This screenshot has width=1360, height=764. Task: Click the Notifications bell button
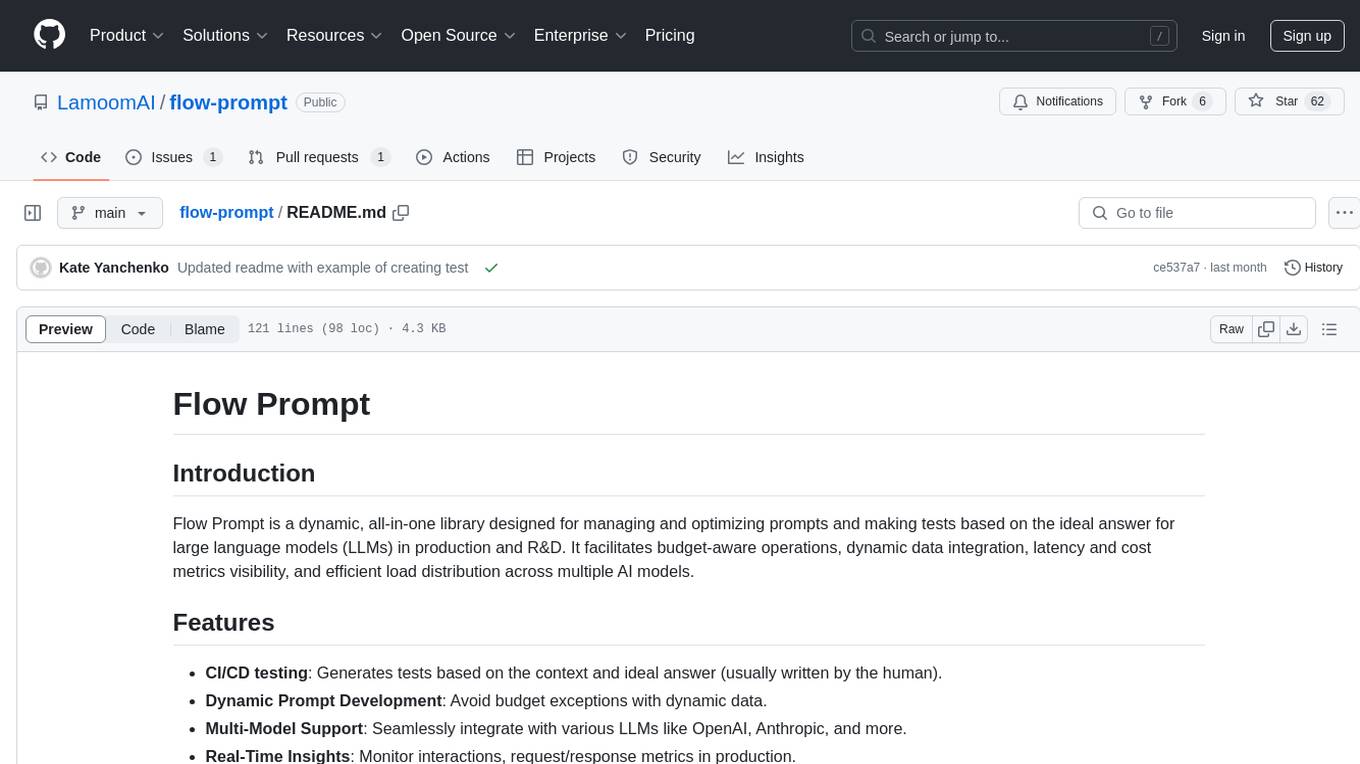[x=1058, y=102]
